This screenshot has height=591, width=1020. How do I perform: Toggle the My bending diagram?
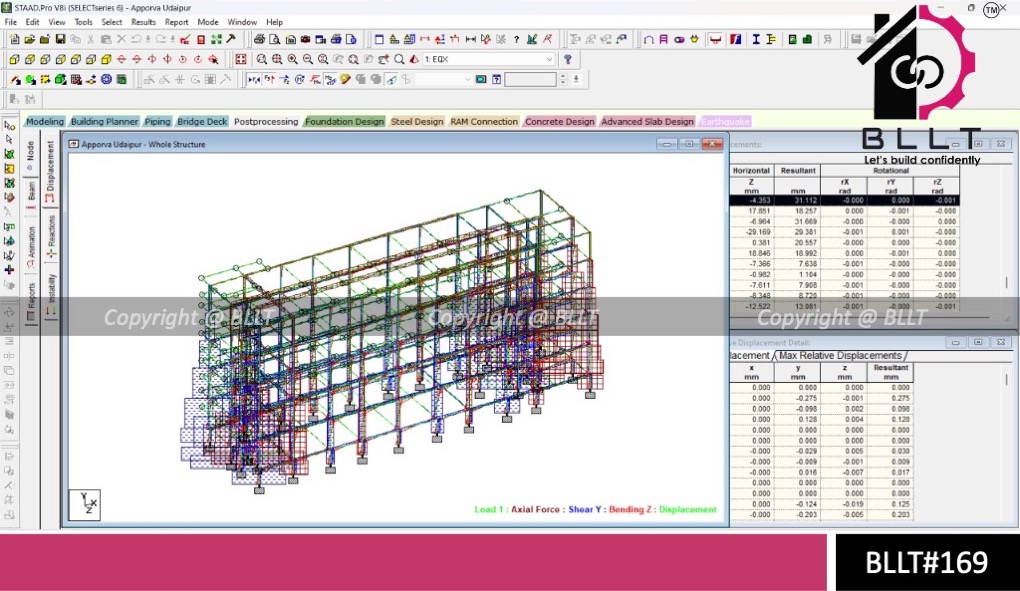pyautogui.click(x=315, y=79)
